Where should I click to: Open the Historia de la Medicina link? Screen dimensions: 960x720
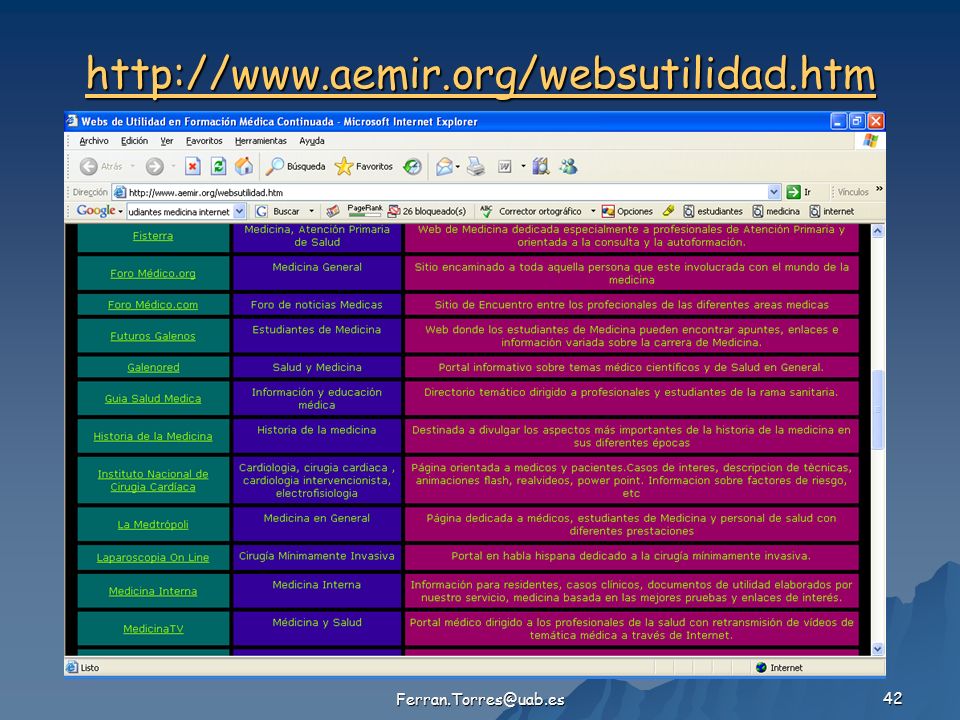152,437
